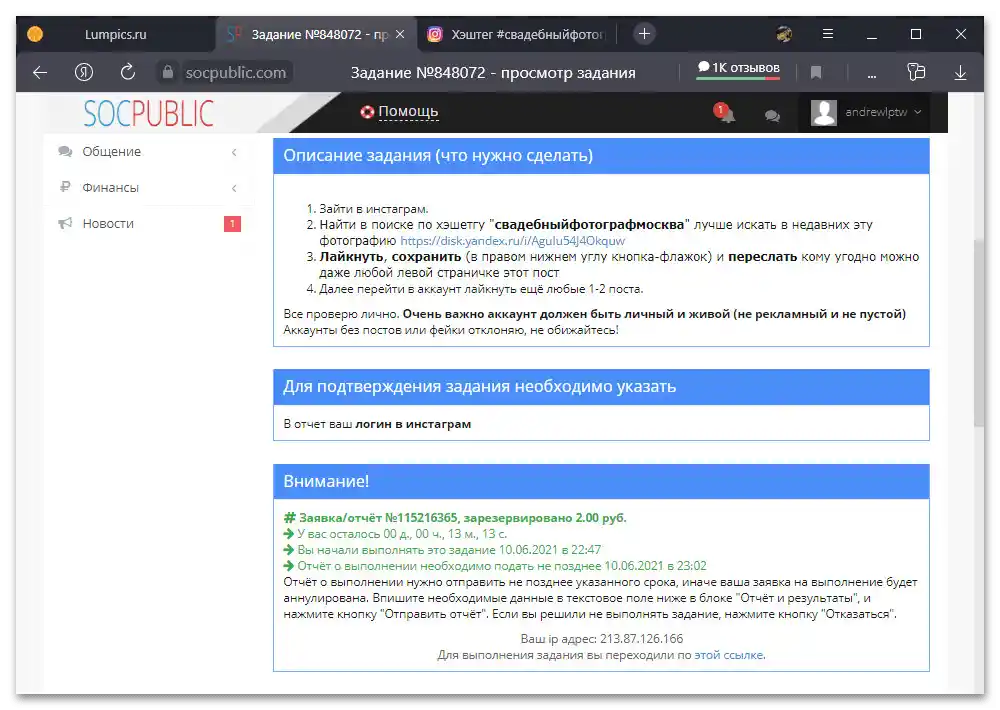Click the hashtag свадебныйфотографмосква text
Viewport: 1000px width, 710px height.
(x=589, y=225)
